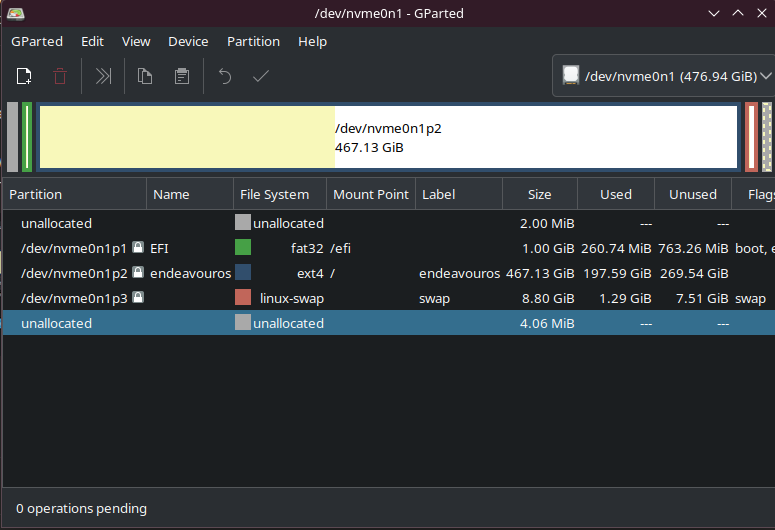Open the Device menu
The image size is (775, 530).
point(188,42)
